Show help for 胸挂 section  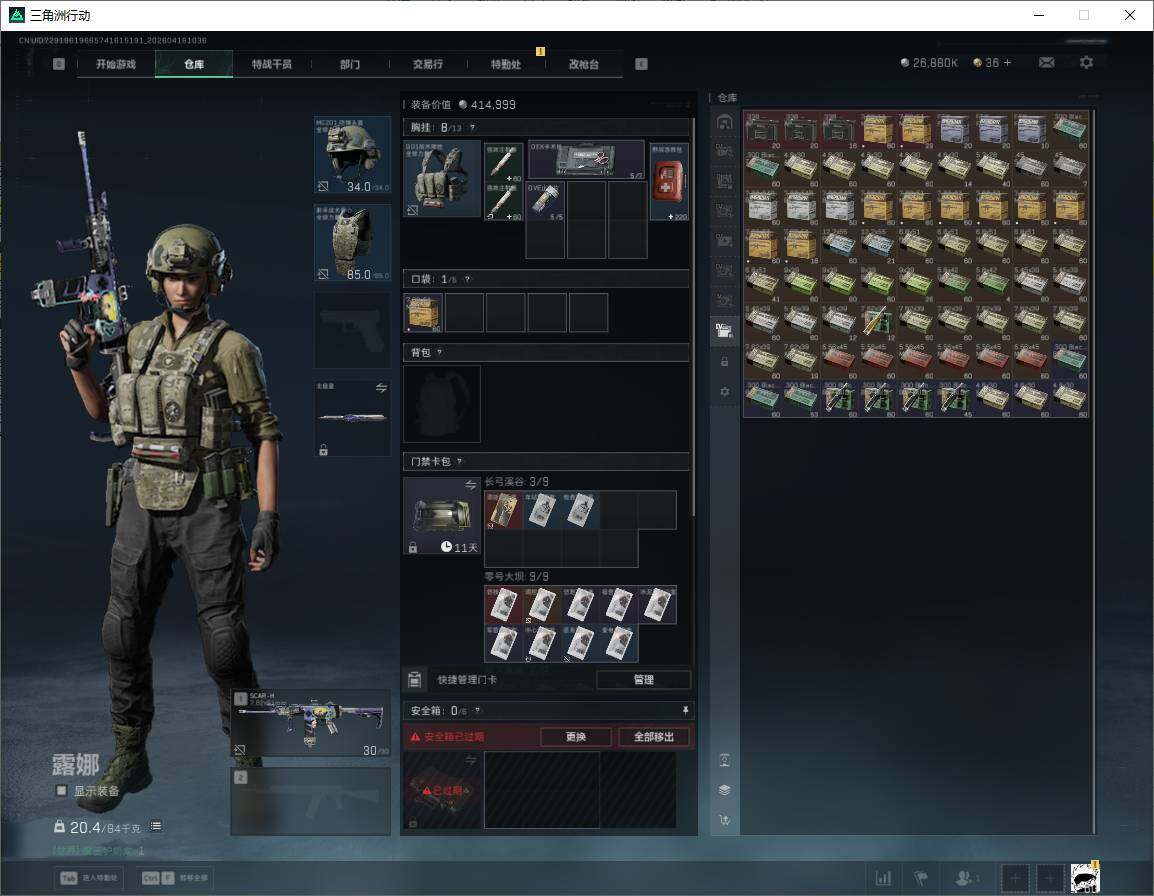click(472, 127)
